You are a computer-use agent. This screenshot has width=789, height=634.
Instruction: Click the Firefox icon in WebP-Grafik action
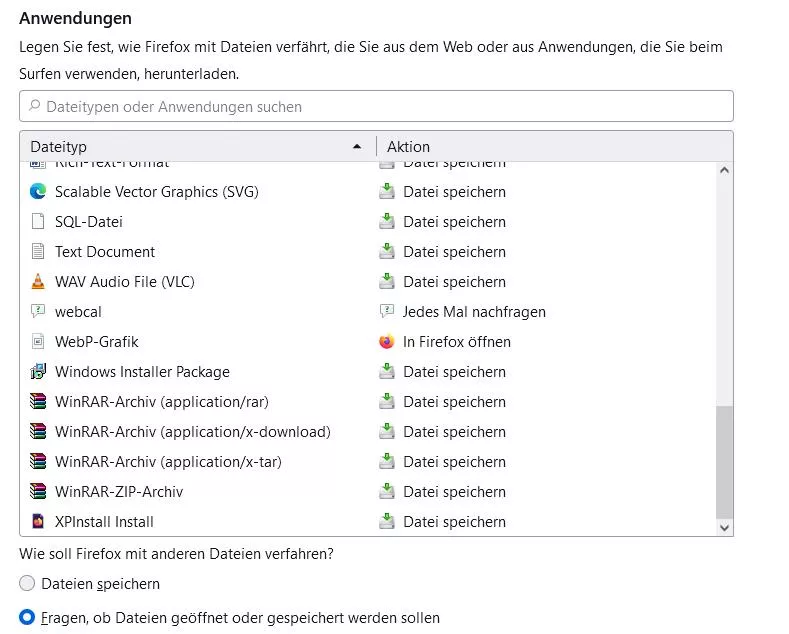[x=387, y=342]
